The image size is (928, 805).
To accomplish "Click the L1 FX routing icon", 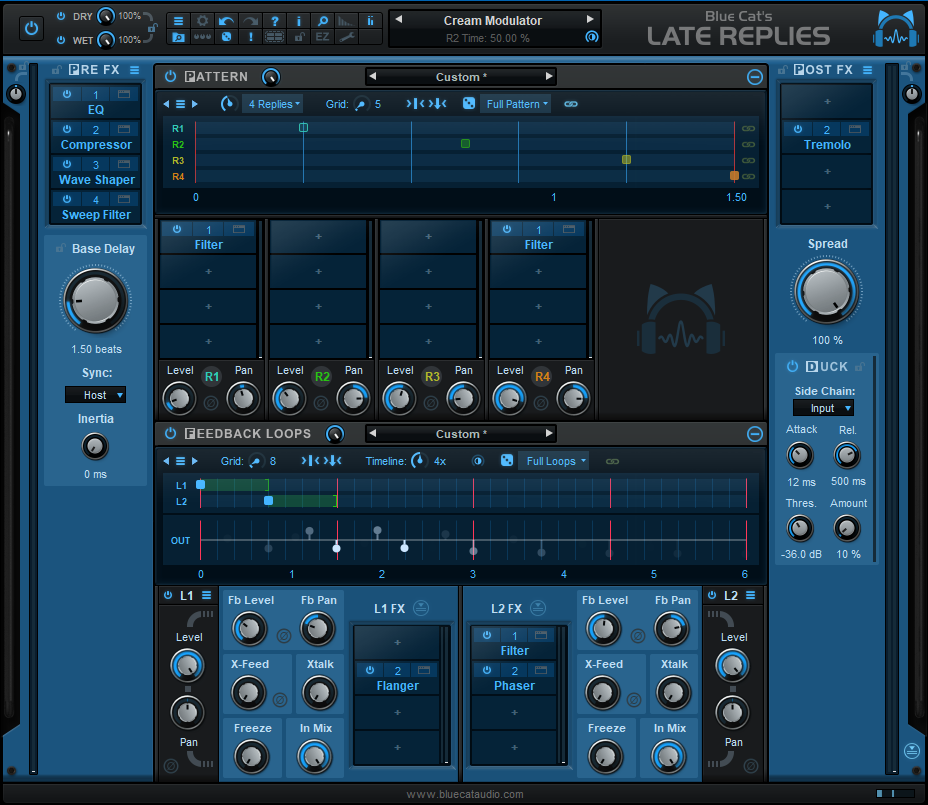I will 421,608.
